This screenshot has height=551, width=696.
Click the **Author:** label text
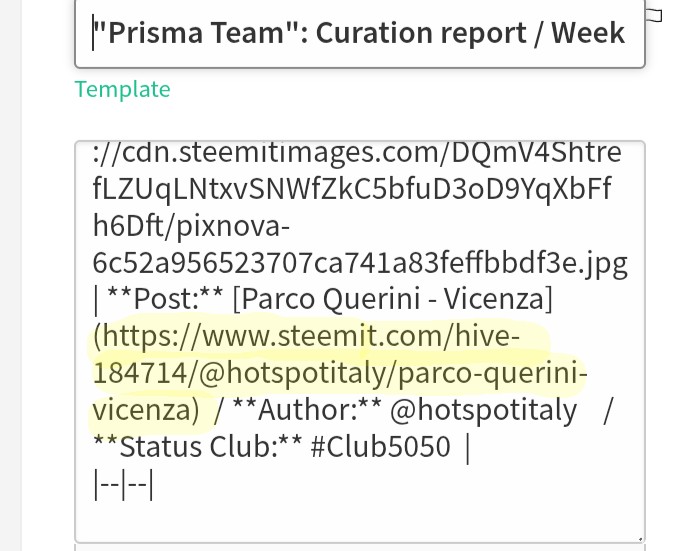[x=307, y=410]
